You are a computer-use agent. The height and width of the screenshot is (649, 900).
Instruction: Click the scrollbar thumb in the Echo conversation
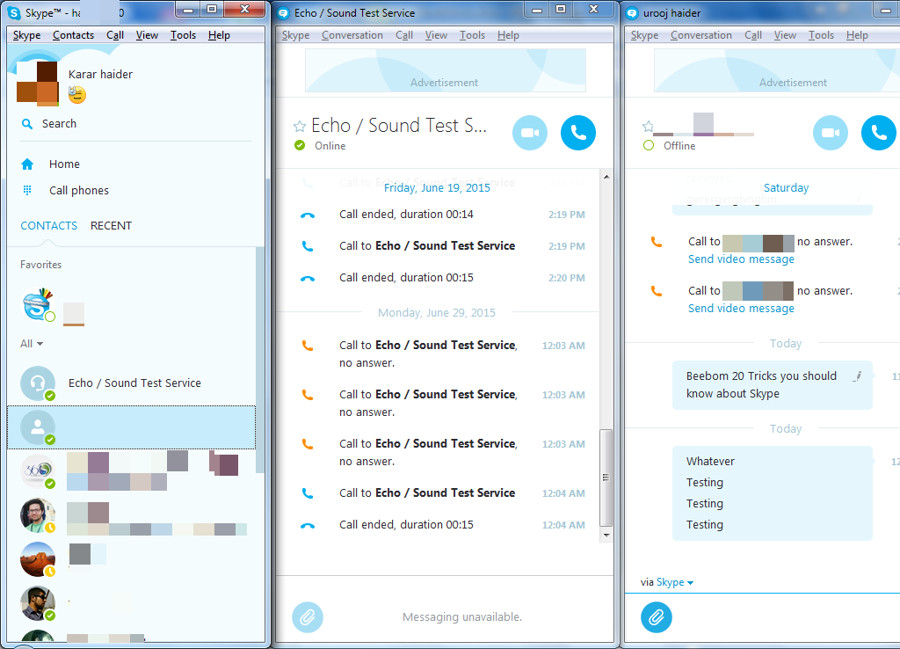pyautogui.click(x=606, y=477)
